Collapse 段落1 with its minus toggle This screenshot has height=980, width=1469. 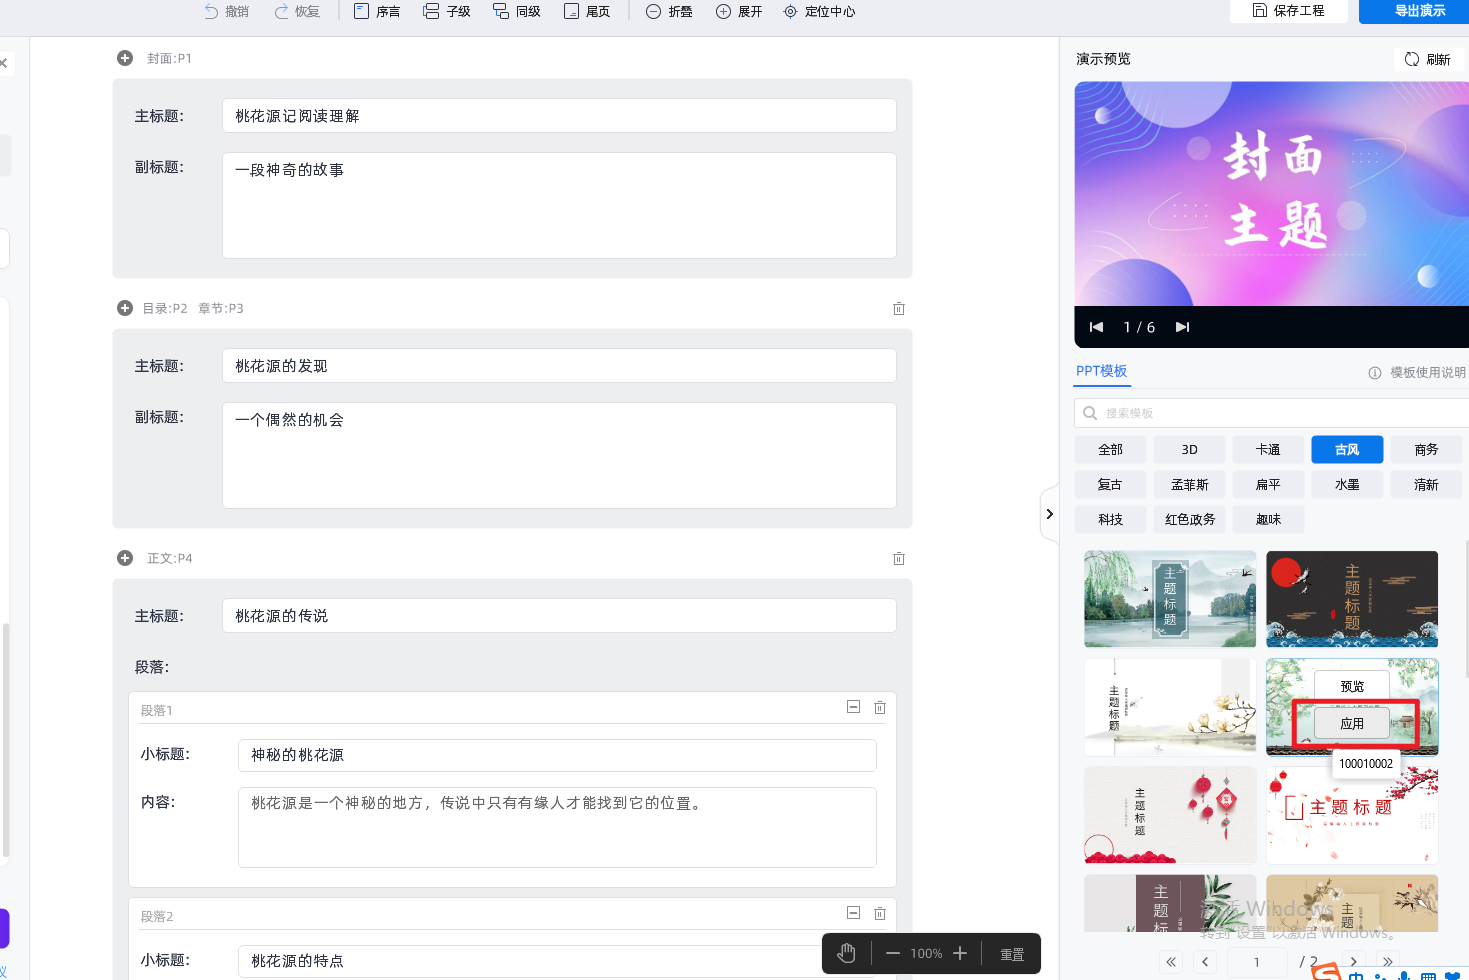[853, 707]
